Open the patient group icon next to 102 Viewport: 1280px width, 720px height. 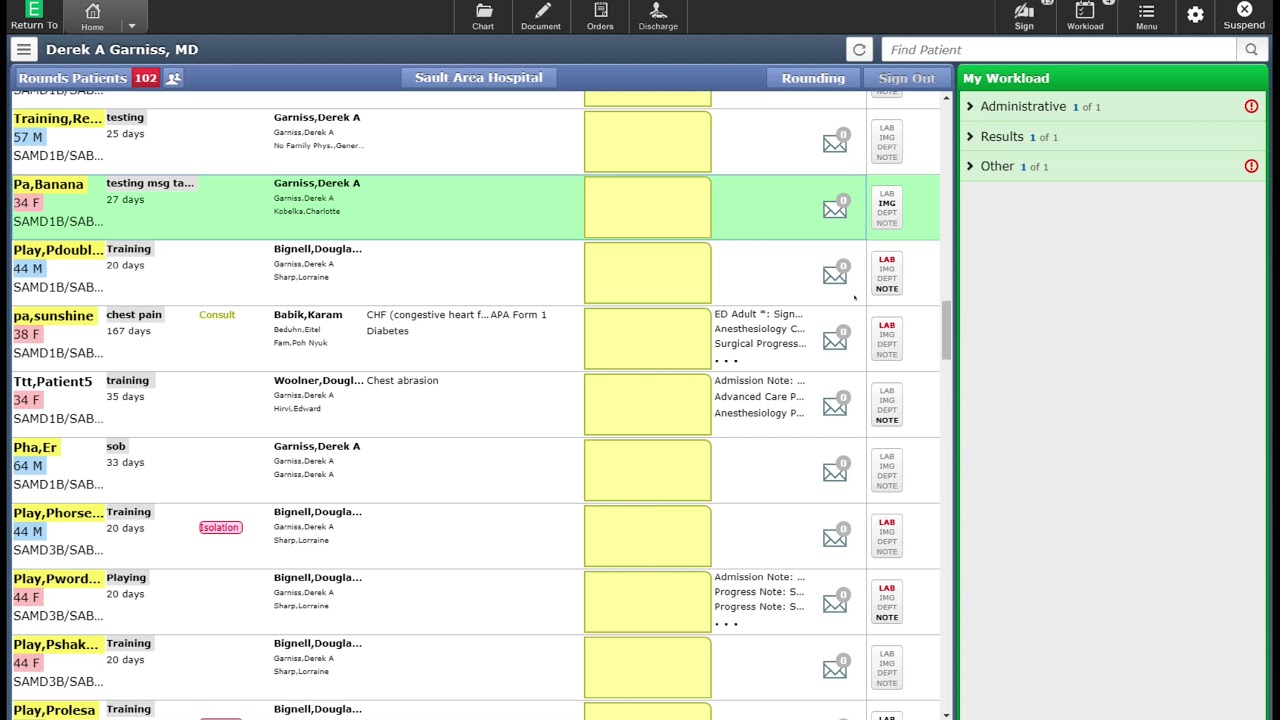(x=173, y=78)
